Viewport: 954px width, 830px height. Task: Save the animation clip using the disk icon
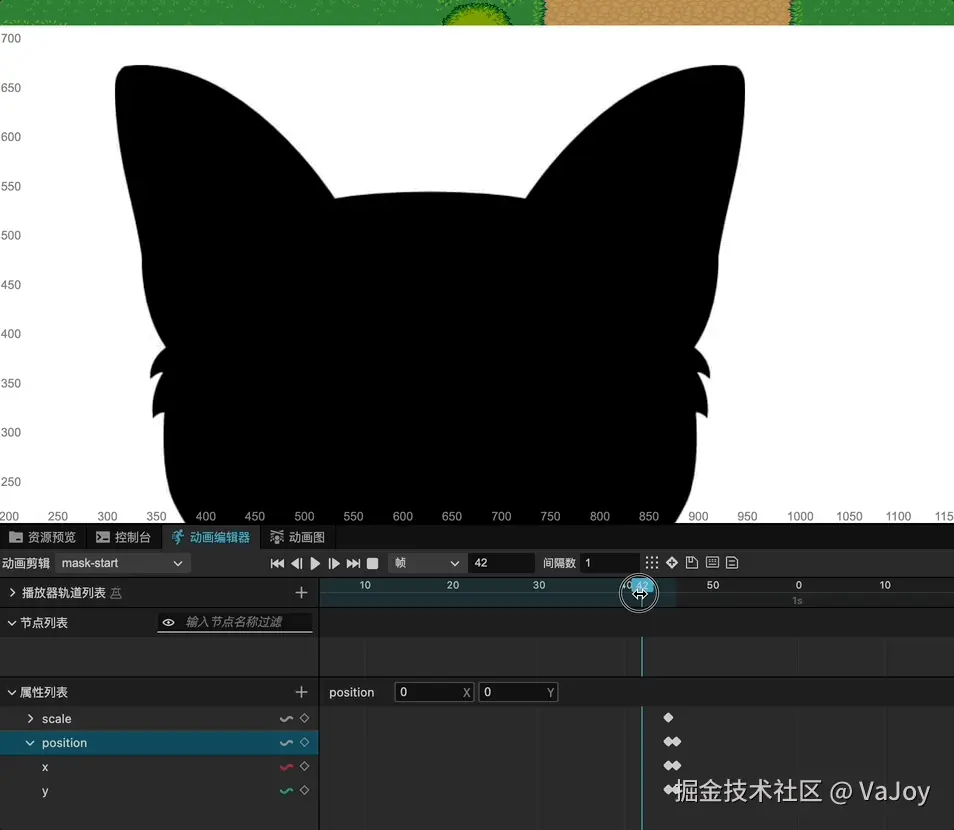[x=691, y=562]
